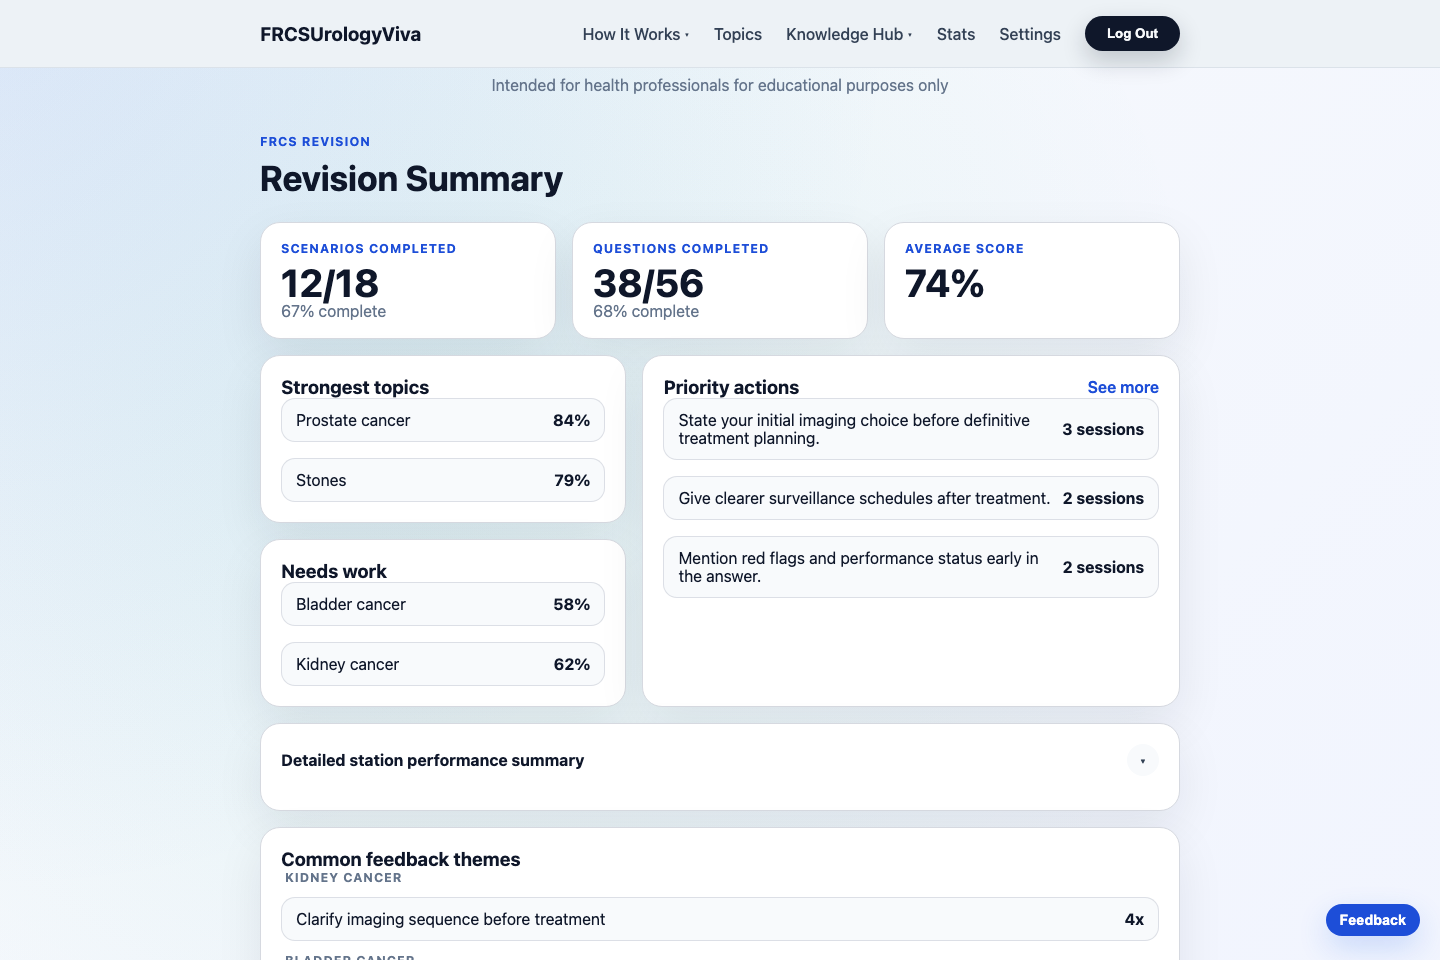Click the Scenarios Completed 12/18 card
The width and height of the screenshot is (1440, 960).
408,281
